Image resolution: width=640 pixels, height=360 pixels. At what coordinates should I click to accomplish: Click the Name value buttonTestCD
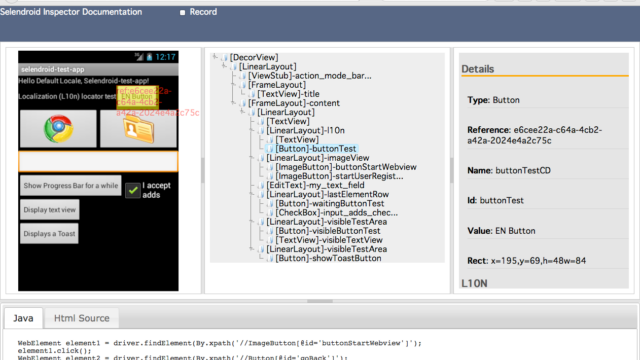(523, 171)
